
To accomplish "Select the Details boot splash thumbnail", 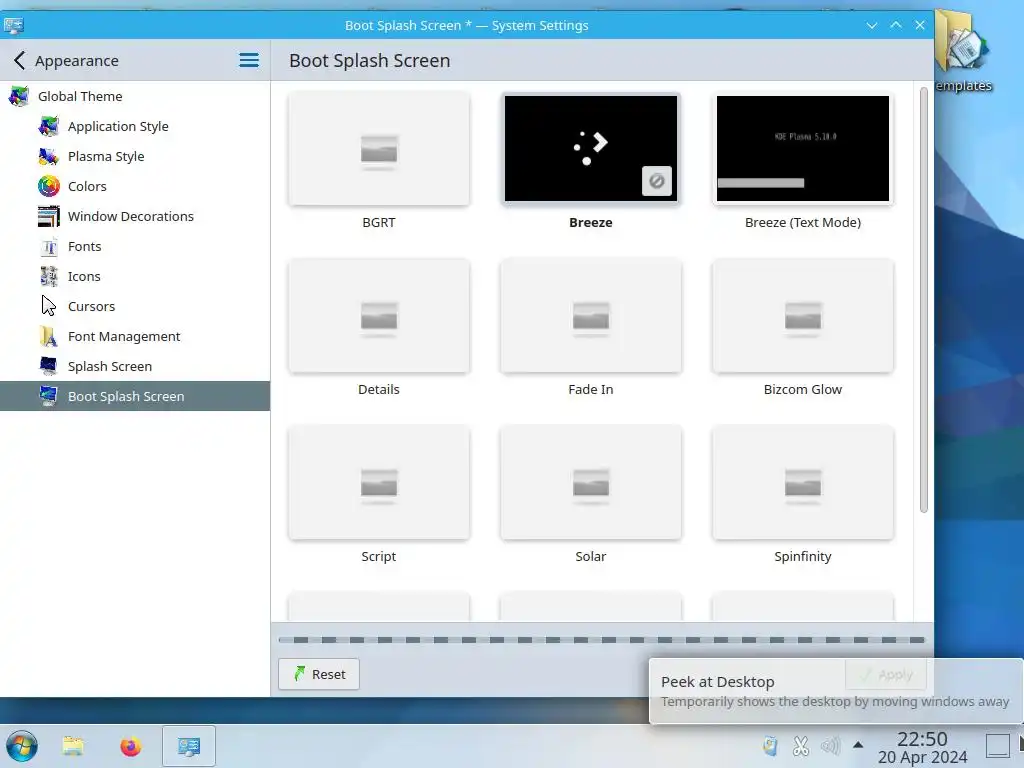I will 379,315.
